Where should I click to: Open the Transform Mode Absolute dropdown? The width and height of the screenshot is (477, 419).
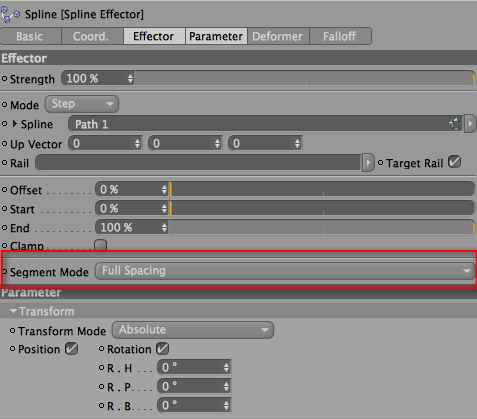193,330
